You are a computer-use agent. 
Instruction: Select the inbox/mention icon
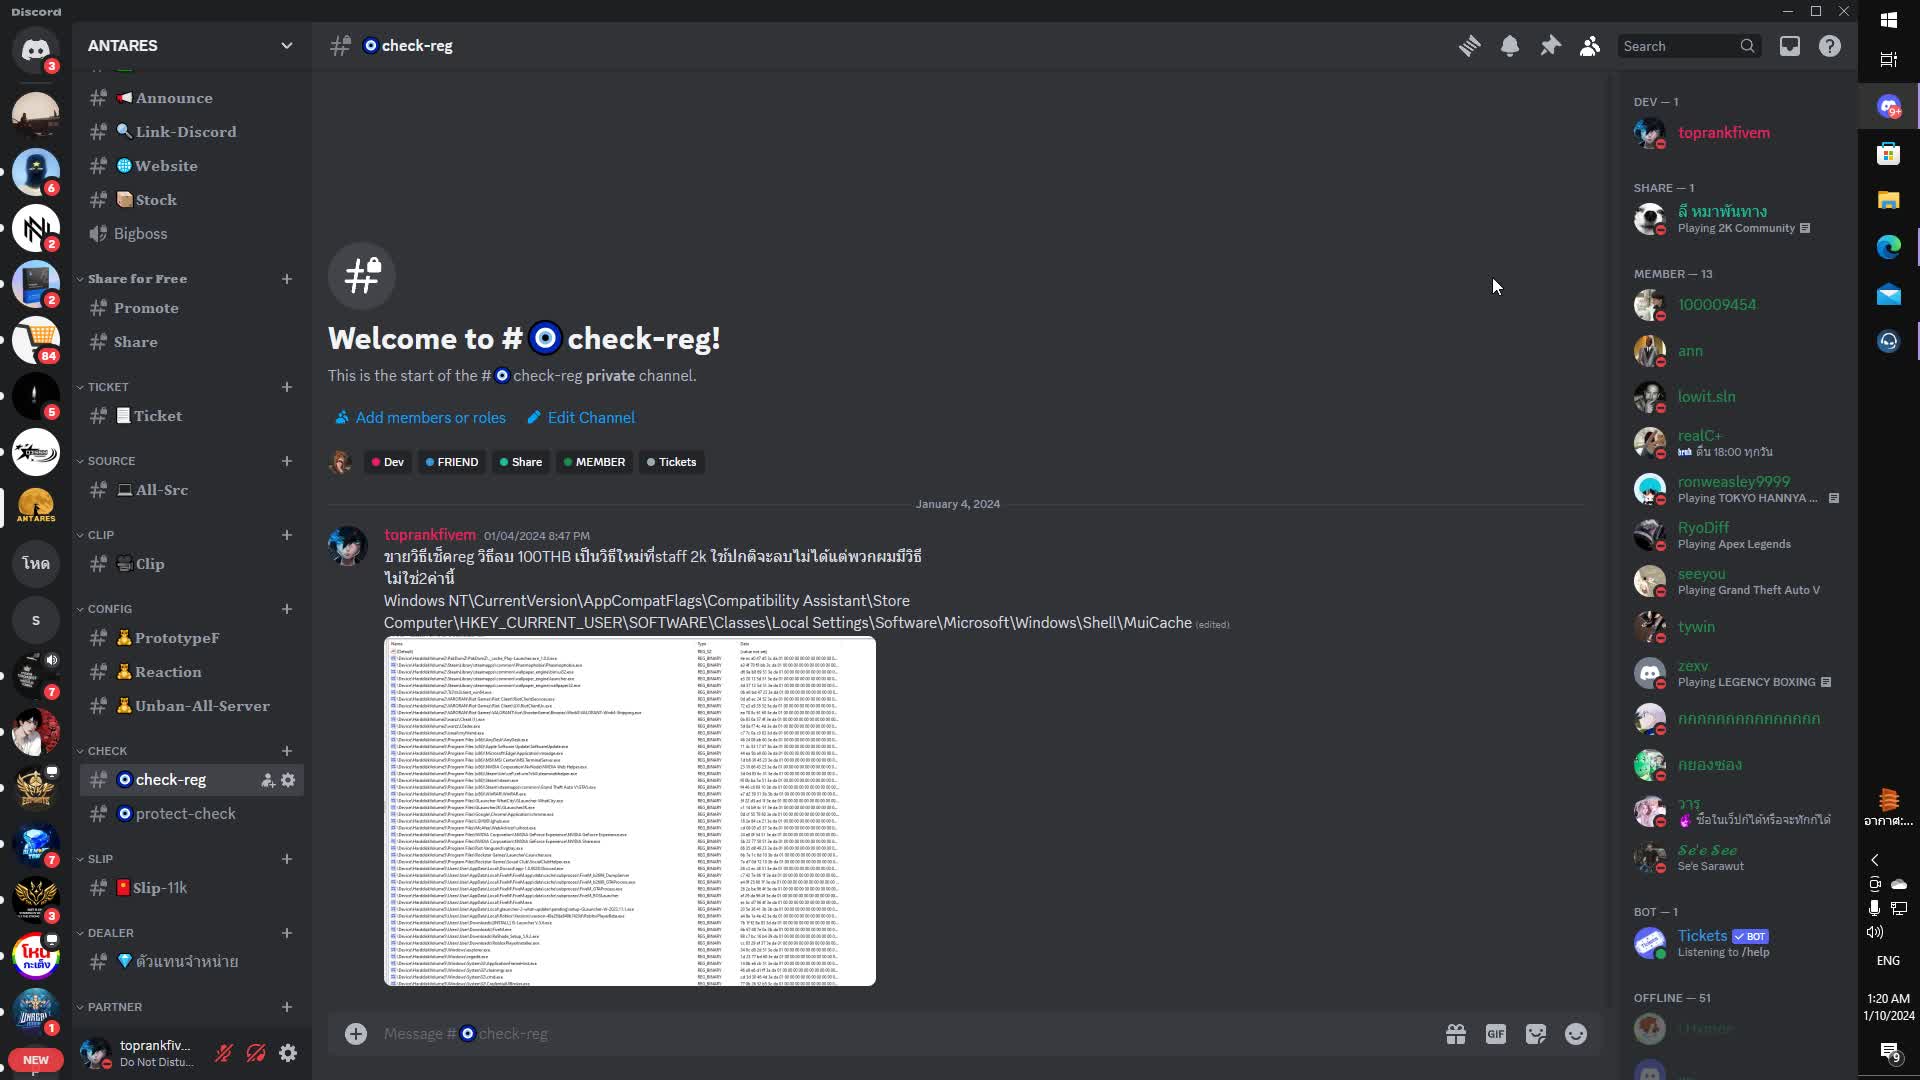pyautogui.click(x=1789, y=46)
